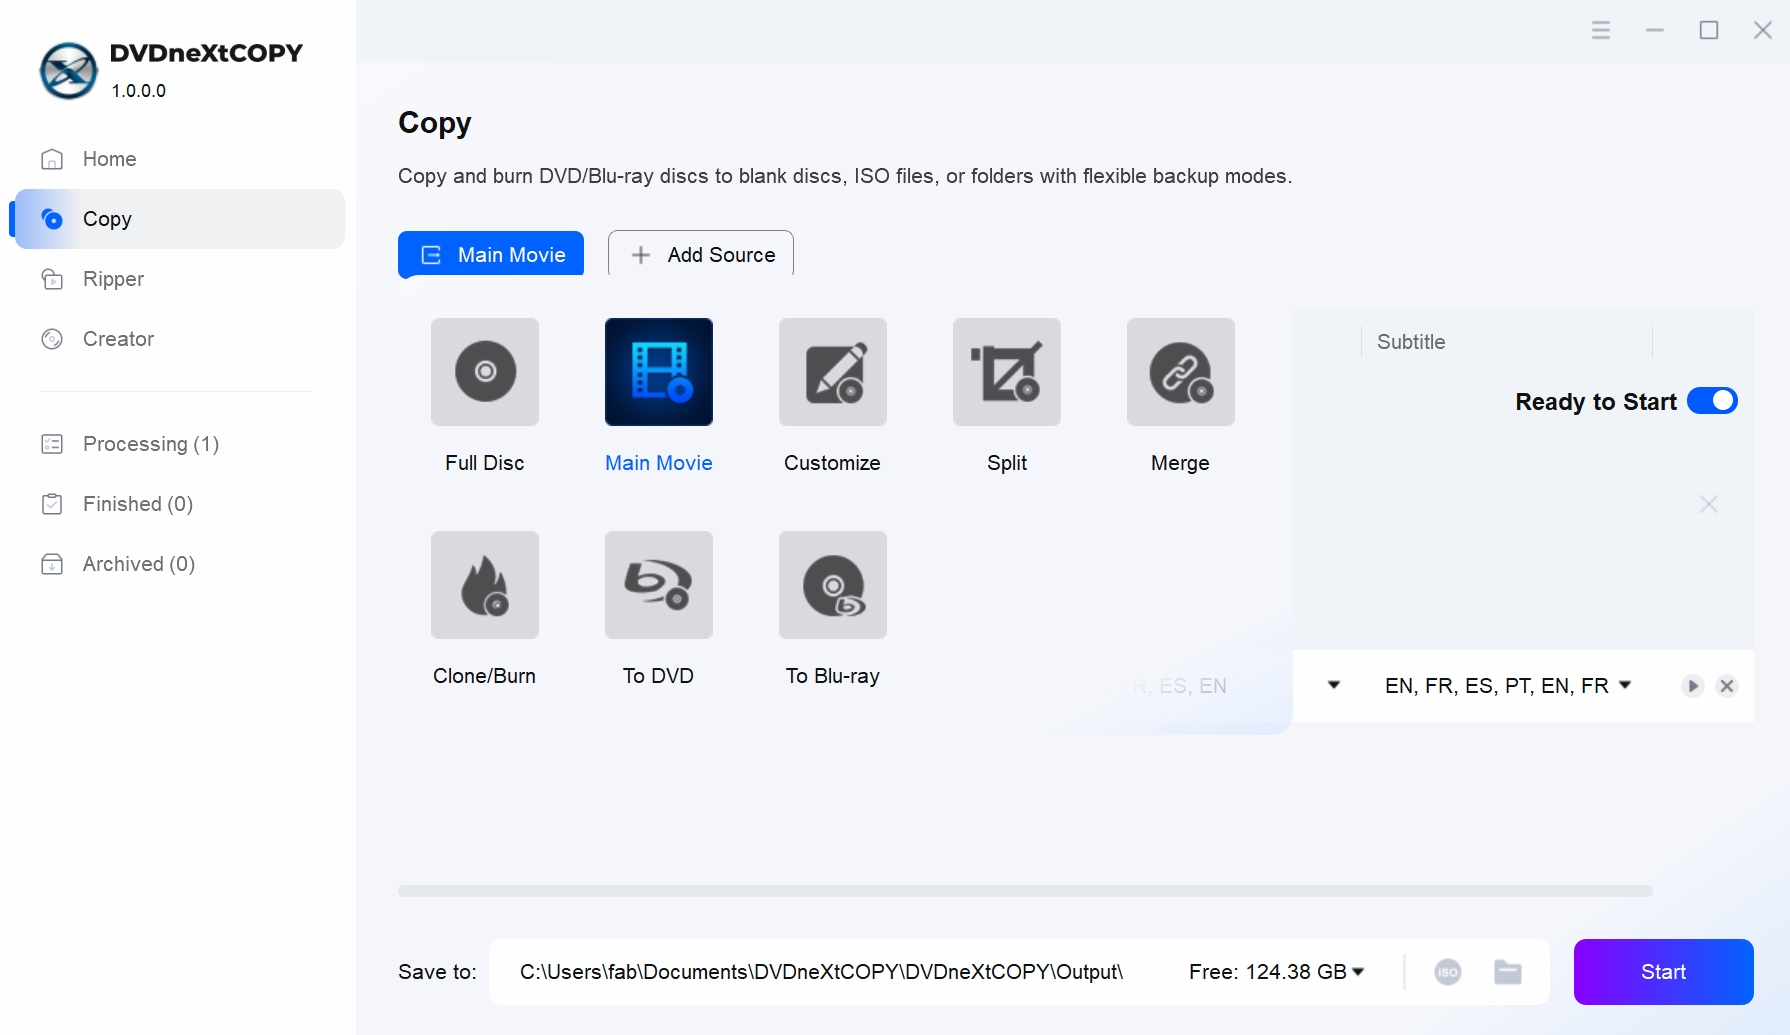The width and height of the screenshot is (1790, 1035).
Task: View Processing (1) task list
Action: click(x=180, y=444)
